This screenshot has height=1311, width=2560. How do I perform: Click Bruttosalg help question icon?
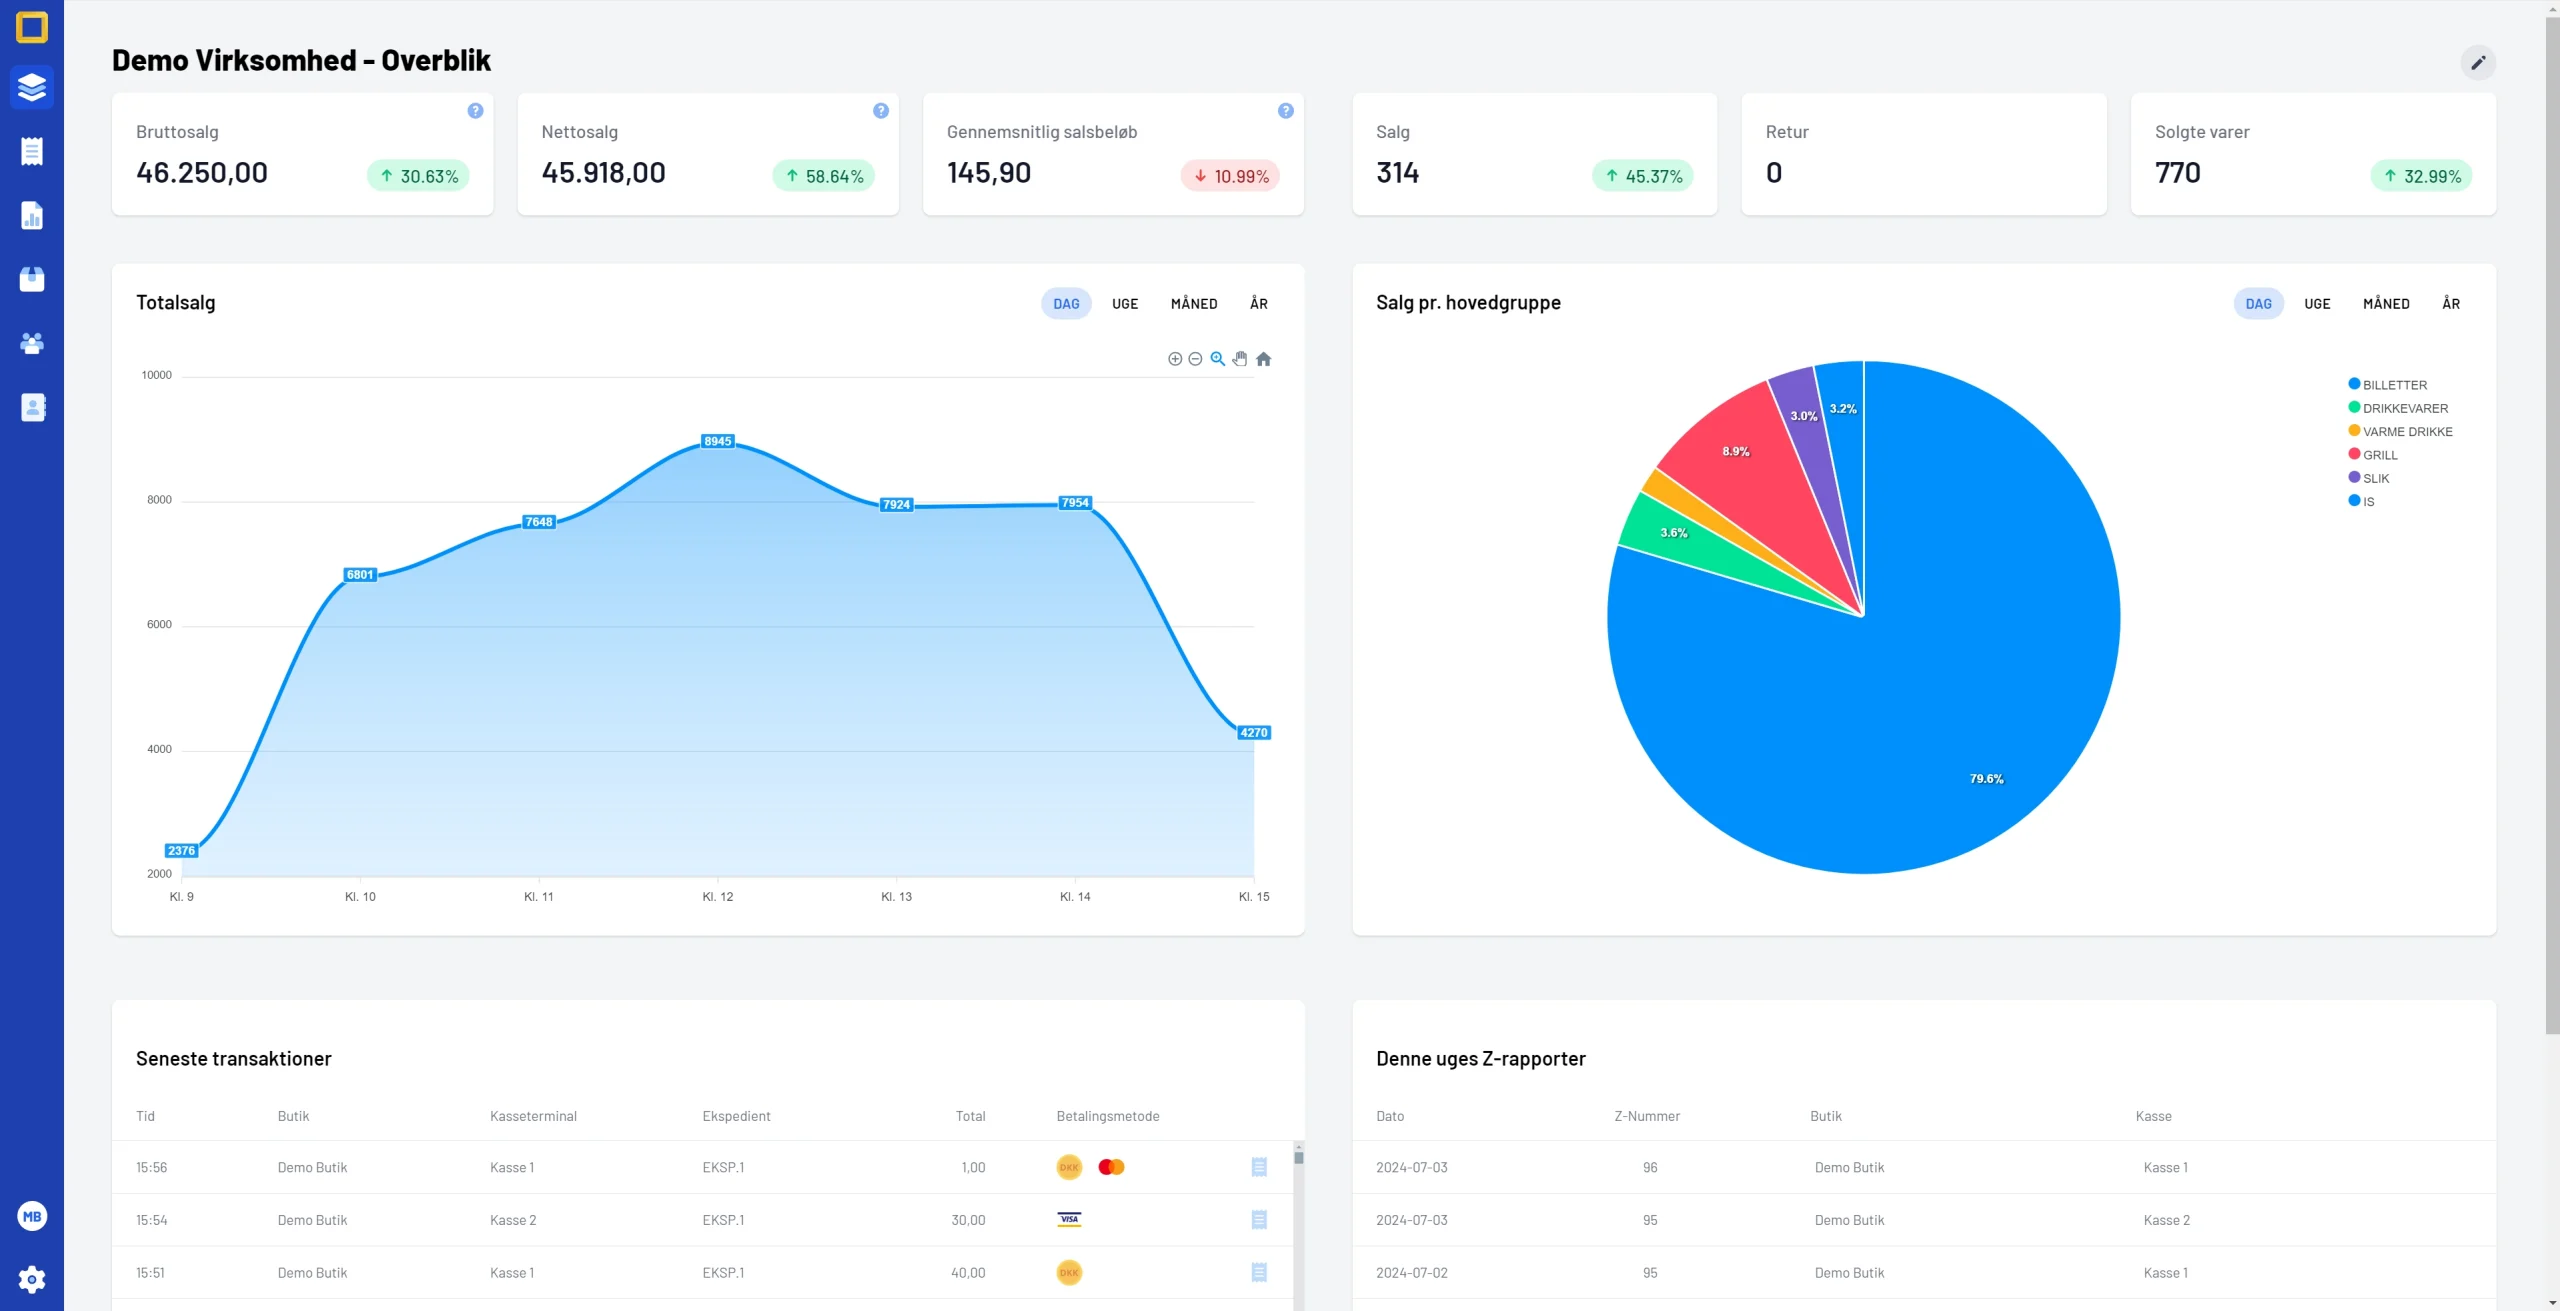(475, 111)
